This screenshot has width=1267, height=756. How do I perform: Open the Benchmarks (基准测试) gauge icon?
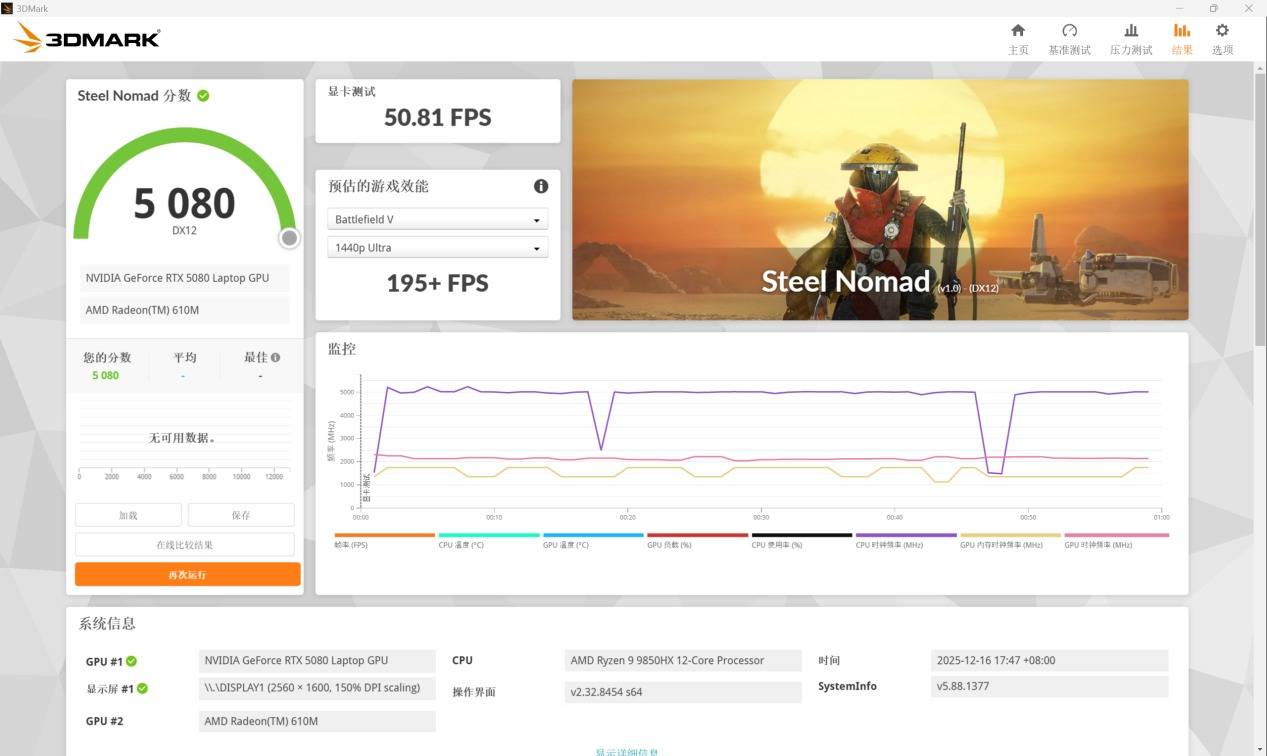[x=1069, y=31]
